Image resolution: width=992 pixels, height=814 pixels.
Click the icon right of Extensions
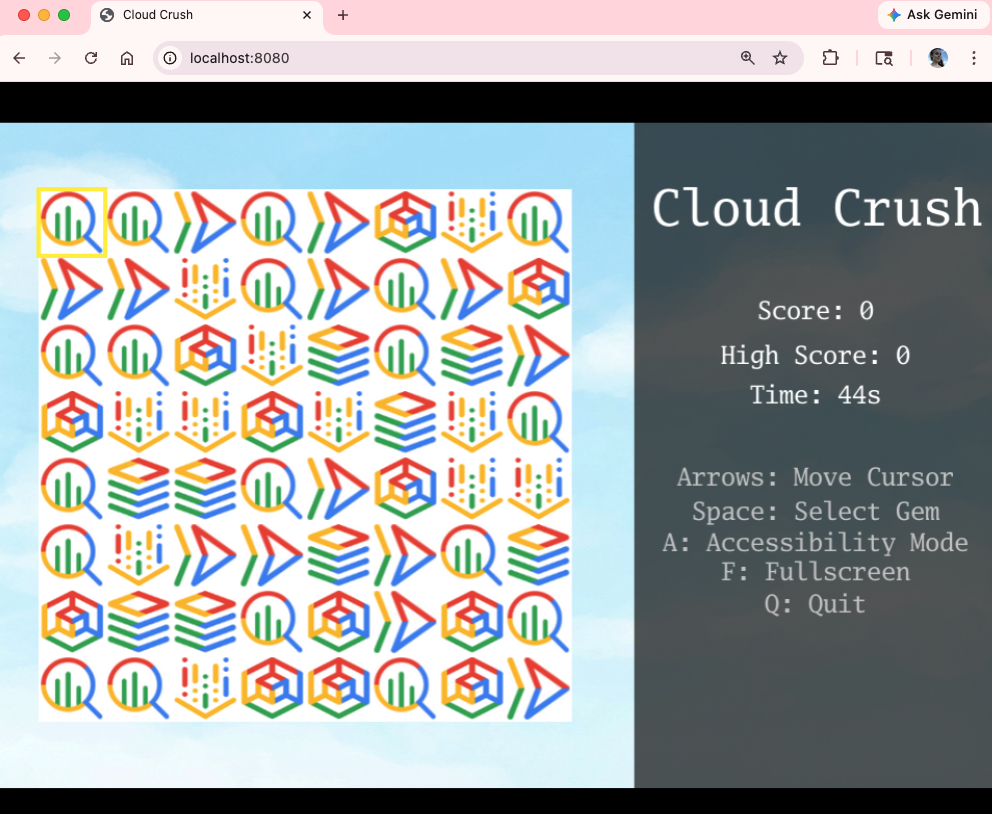tap(884, 58)
